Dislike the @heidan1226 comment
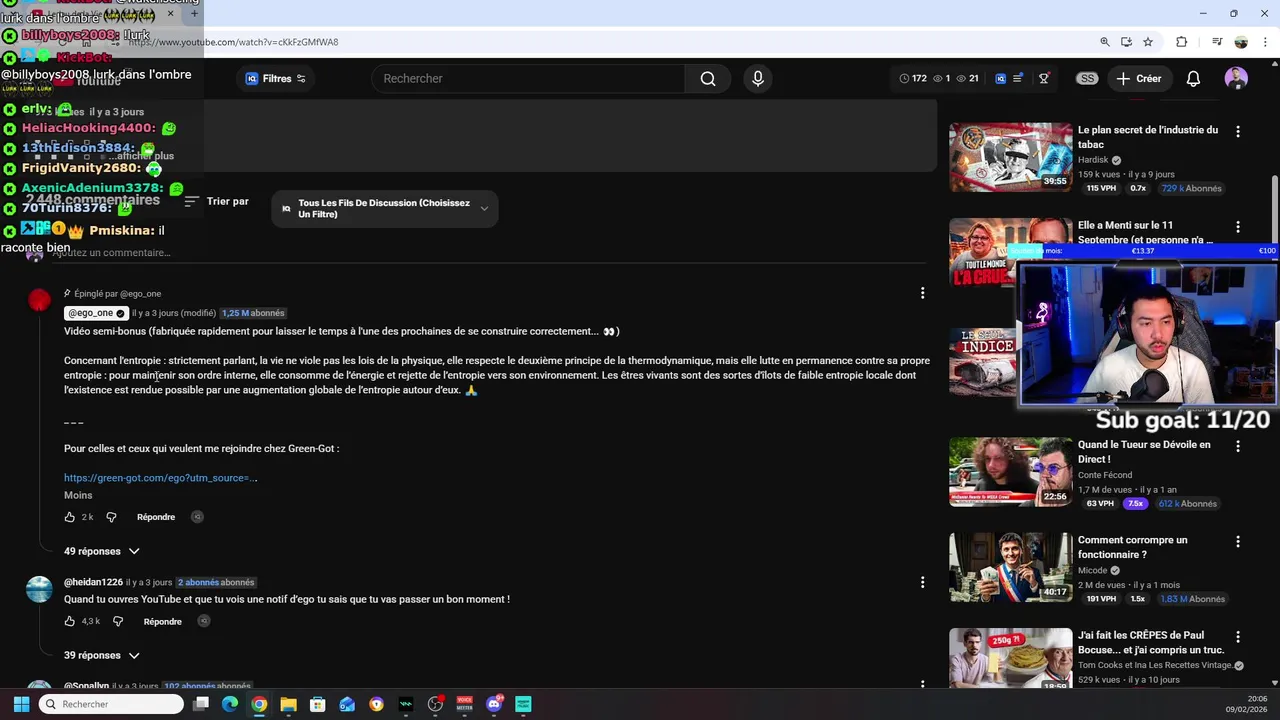The width and height of the screenshot is (1280, 720). tap(118, 621)
